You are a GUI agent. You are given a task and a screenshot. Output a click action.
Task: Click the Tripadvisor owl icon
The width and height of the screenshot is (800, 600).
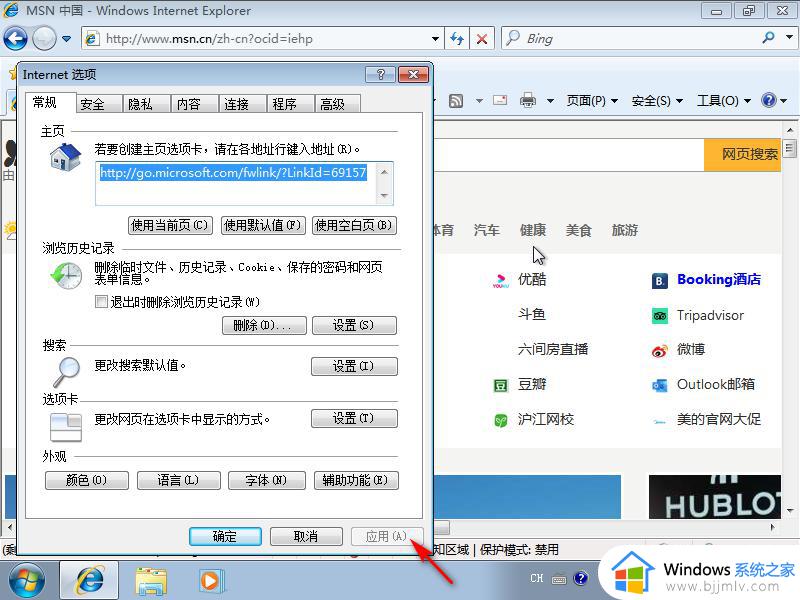pyautogui.click(x=660, y=316)
